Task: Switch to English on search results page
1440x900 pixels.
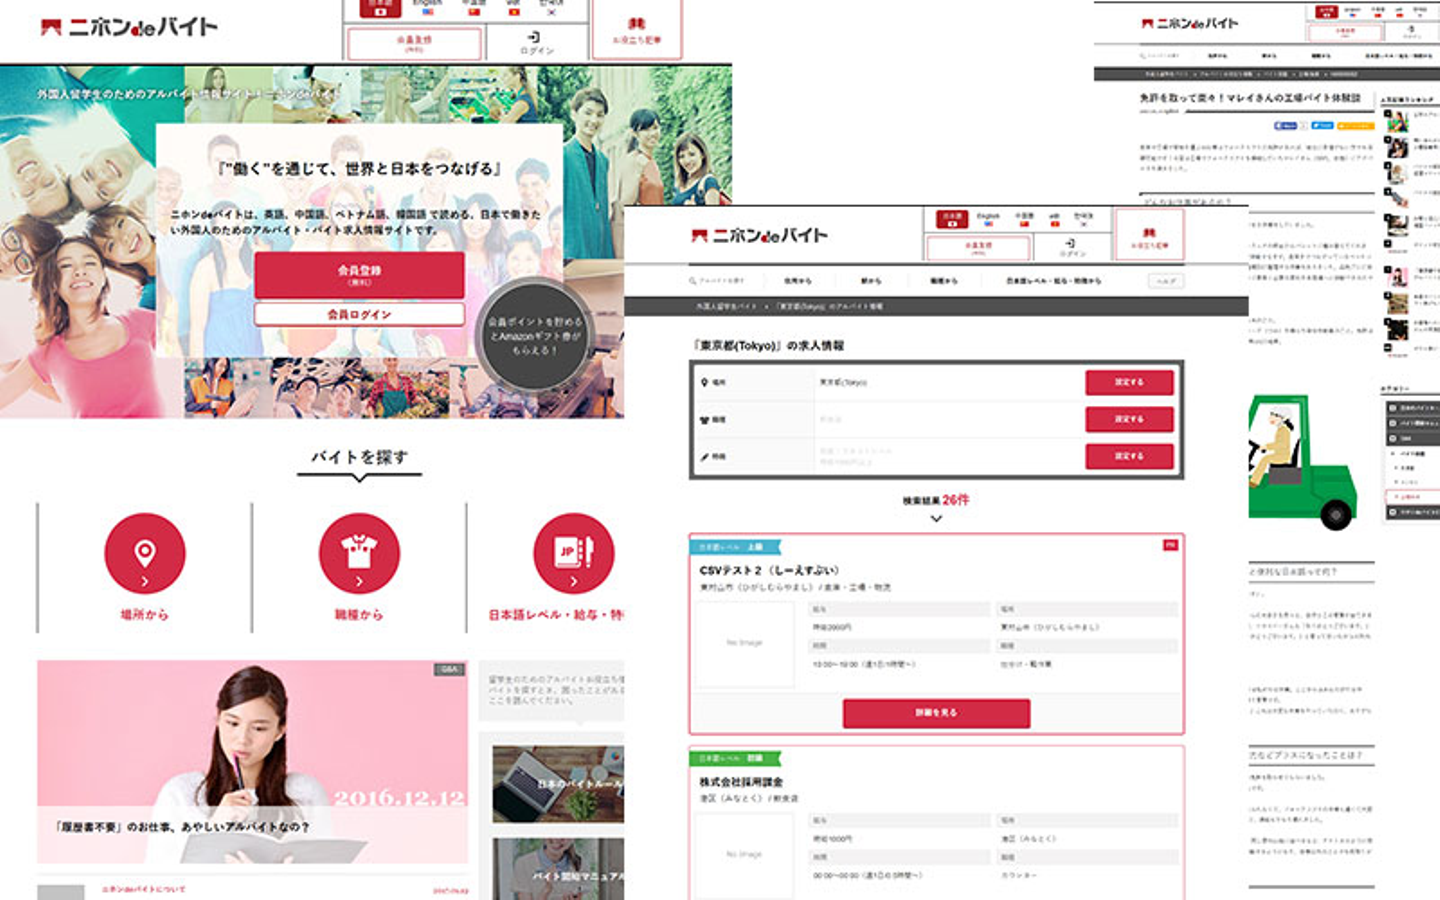Action: (x=988, y=218)
